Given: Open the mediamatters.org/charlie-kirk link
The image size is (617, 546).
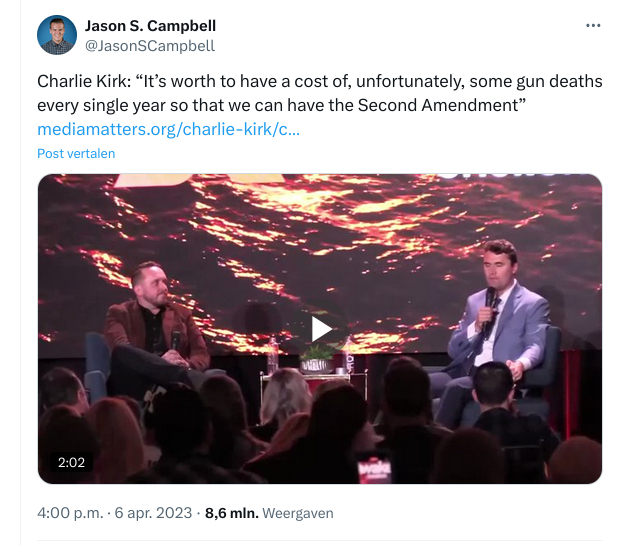Looking at the screenshot, I should coord(168,129).
